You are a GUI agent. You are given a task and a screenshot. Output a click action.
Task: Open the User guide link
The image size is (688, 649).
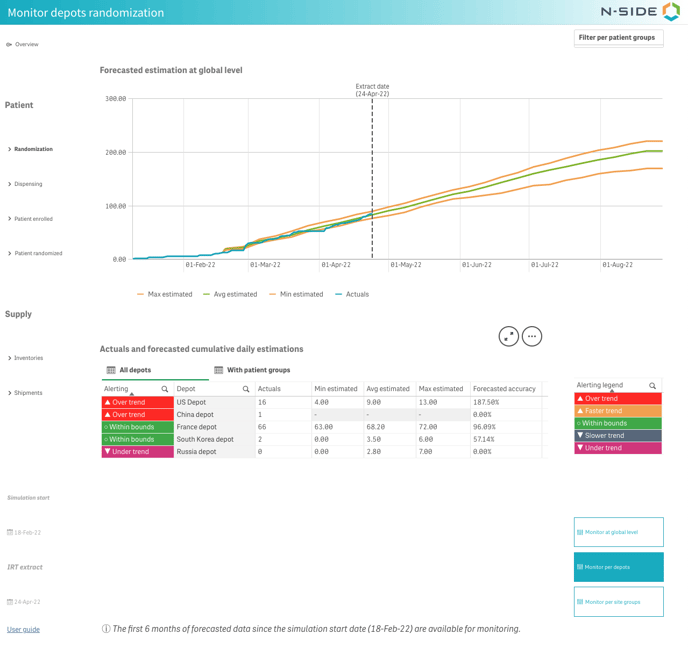23,630
